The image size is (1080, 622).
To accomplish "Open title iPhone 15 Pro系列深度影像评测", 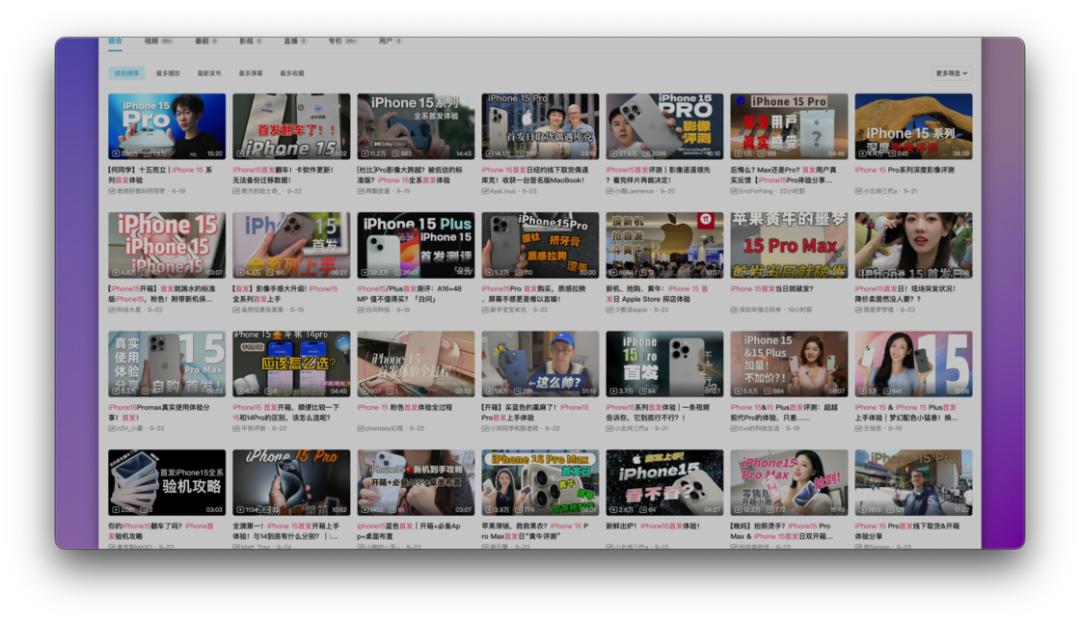I will click(904, 169).
